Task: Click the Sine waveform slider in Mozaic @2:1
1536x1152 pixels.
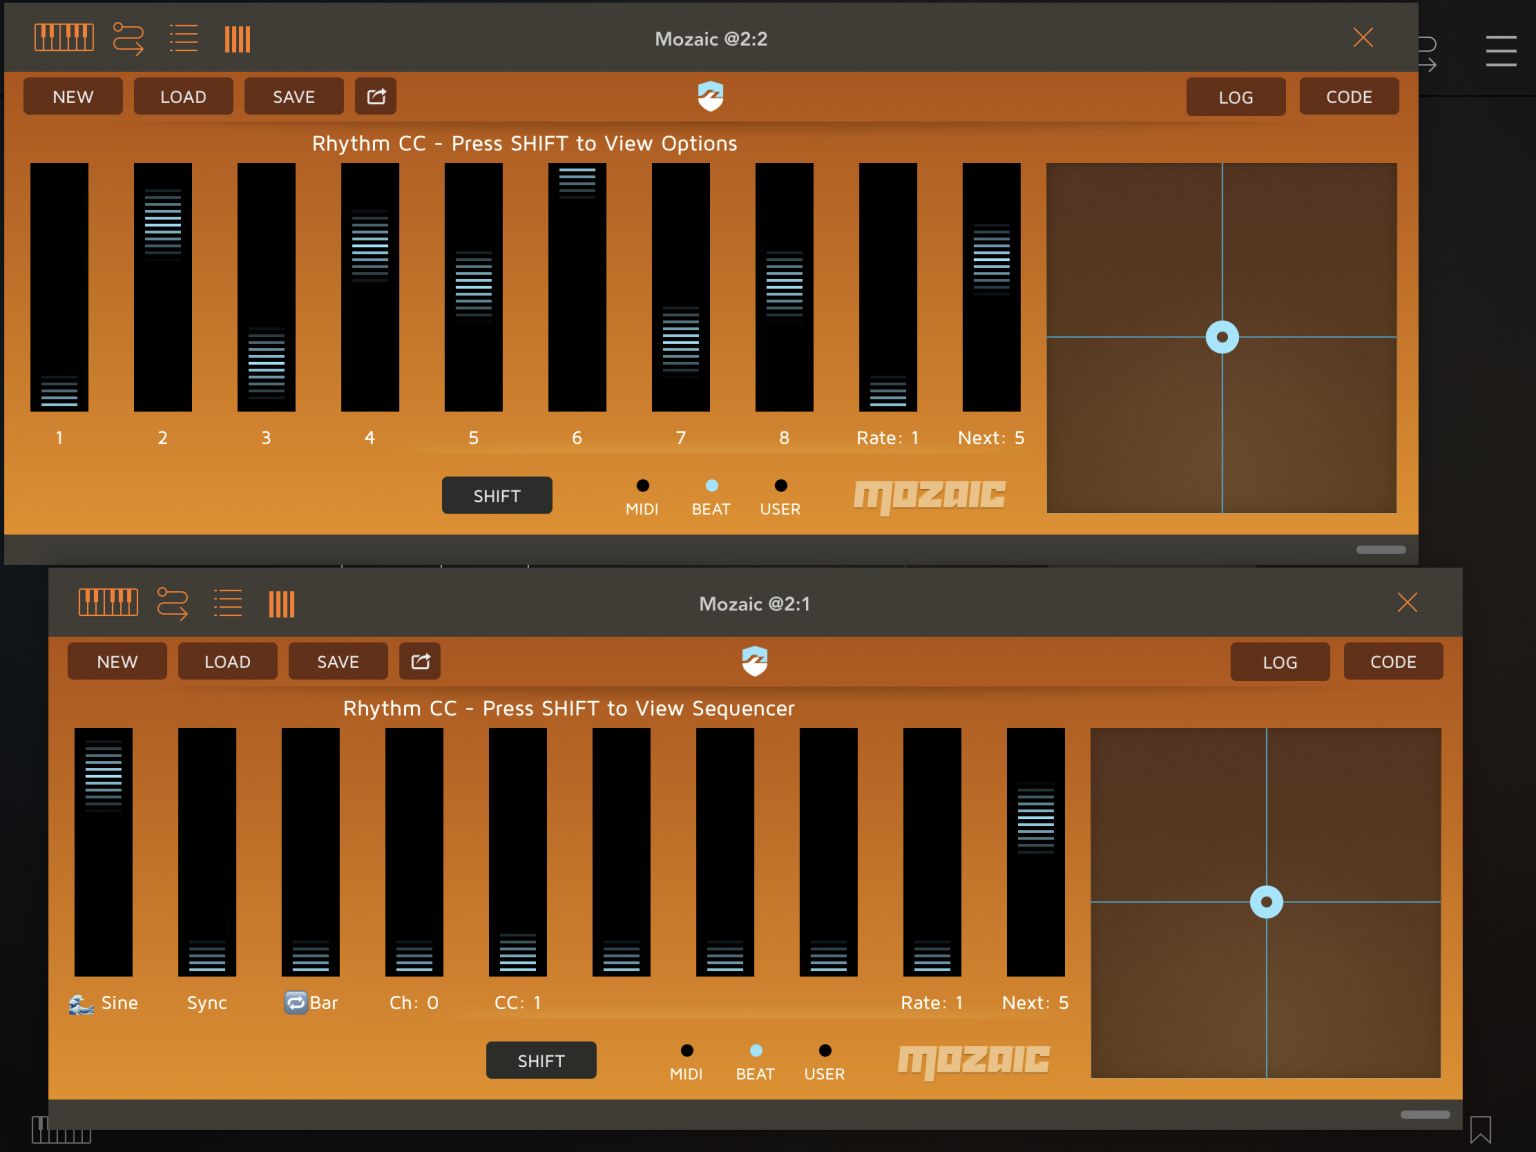Action: pyautogui.click(x=104, y=852)
